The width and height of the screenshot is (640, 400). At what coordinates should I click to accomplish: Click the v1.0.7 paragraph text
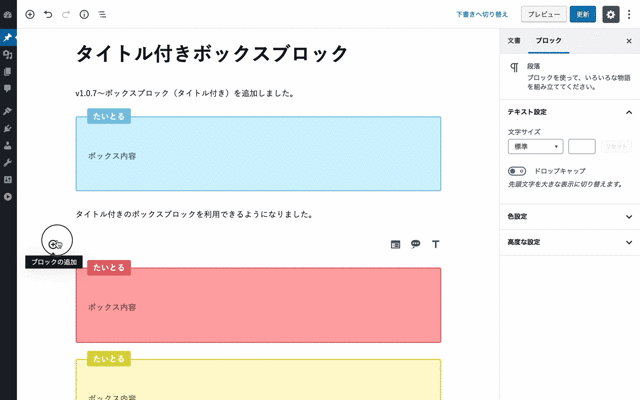click(184, 93)
